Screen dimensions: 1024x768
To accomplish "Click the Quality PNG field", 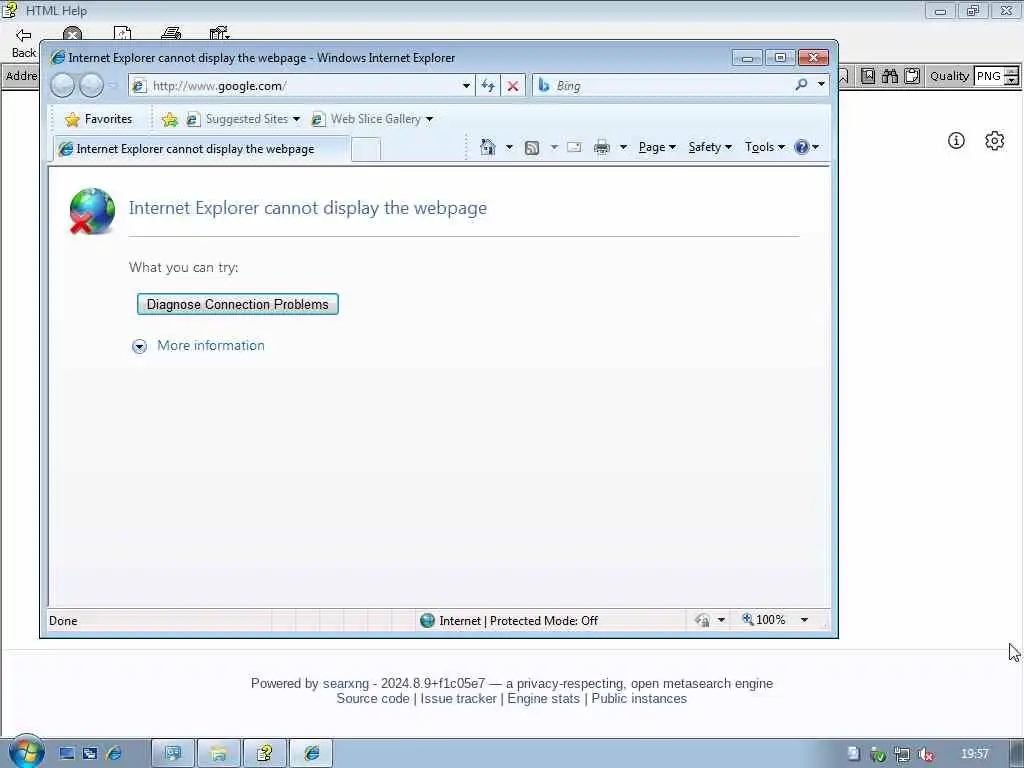I will pos(989,76).
